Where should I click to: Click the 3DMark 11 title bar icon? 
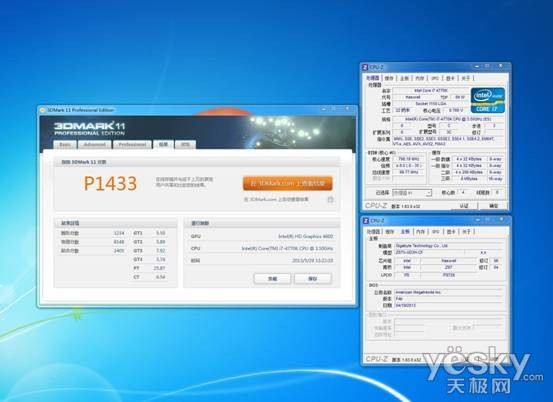pos(43,110)
